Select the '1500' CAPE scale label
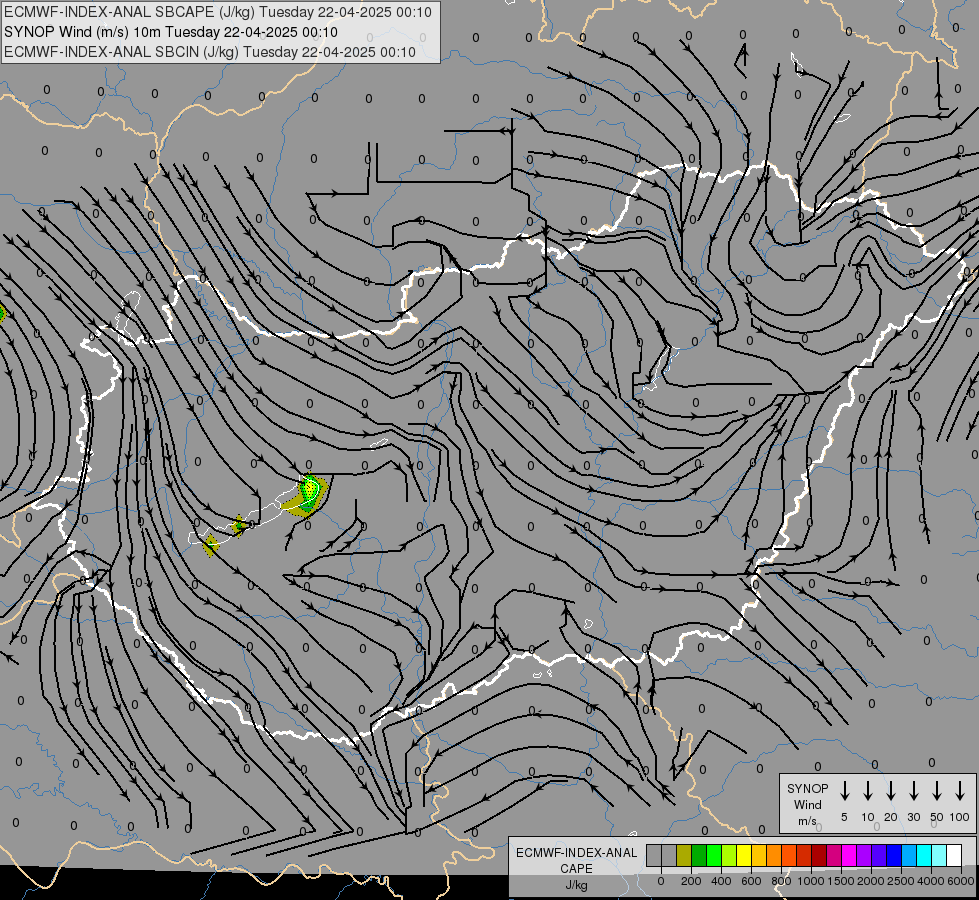The image size is (979, 900). (x=841, y=881)
